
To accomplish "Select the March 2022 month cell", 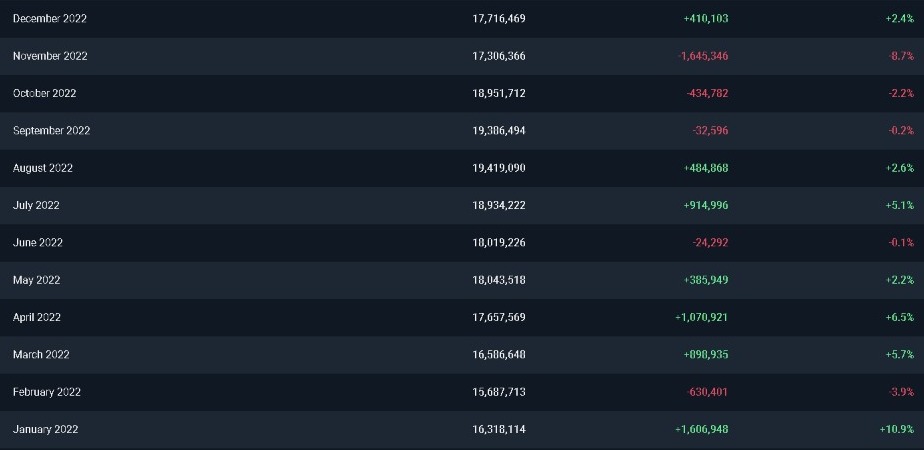I will point(41,355).
